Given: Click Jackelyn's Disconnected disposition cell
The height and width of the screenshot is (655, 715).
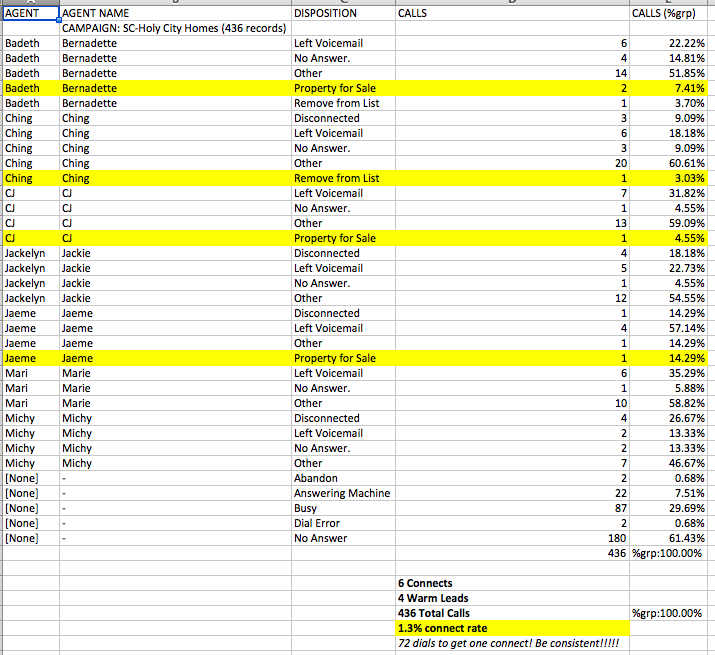Looking at the screenshot, I should coord(343,253).
